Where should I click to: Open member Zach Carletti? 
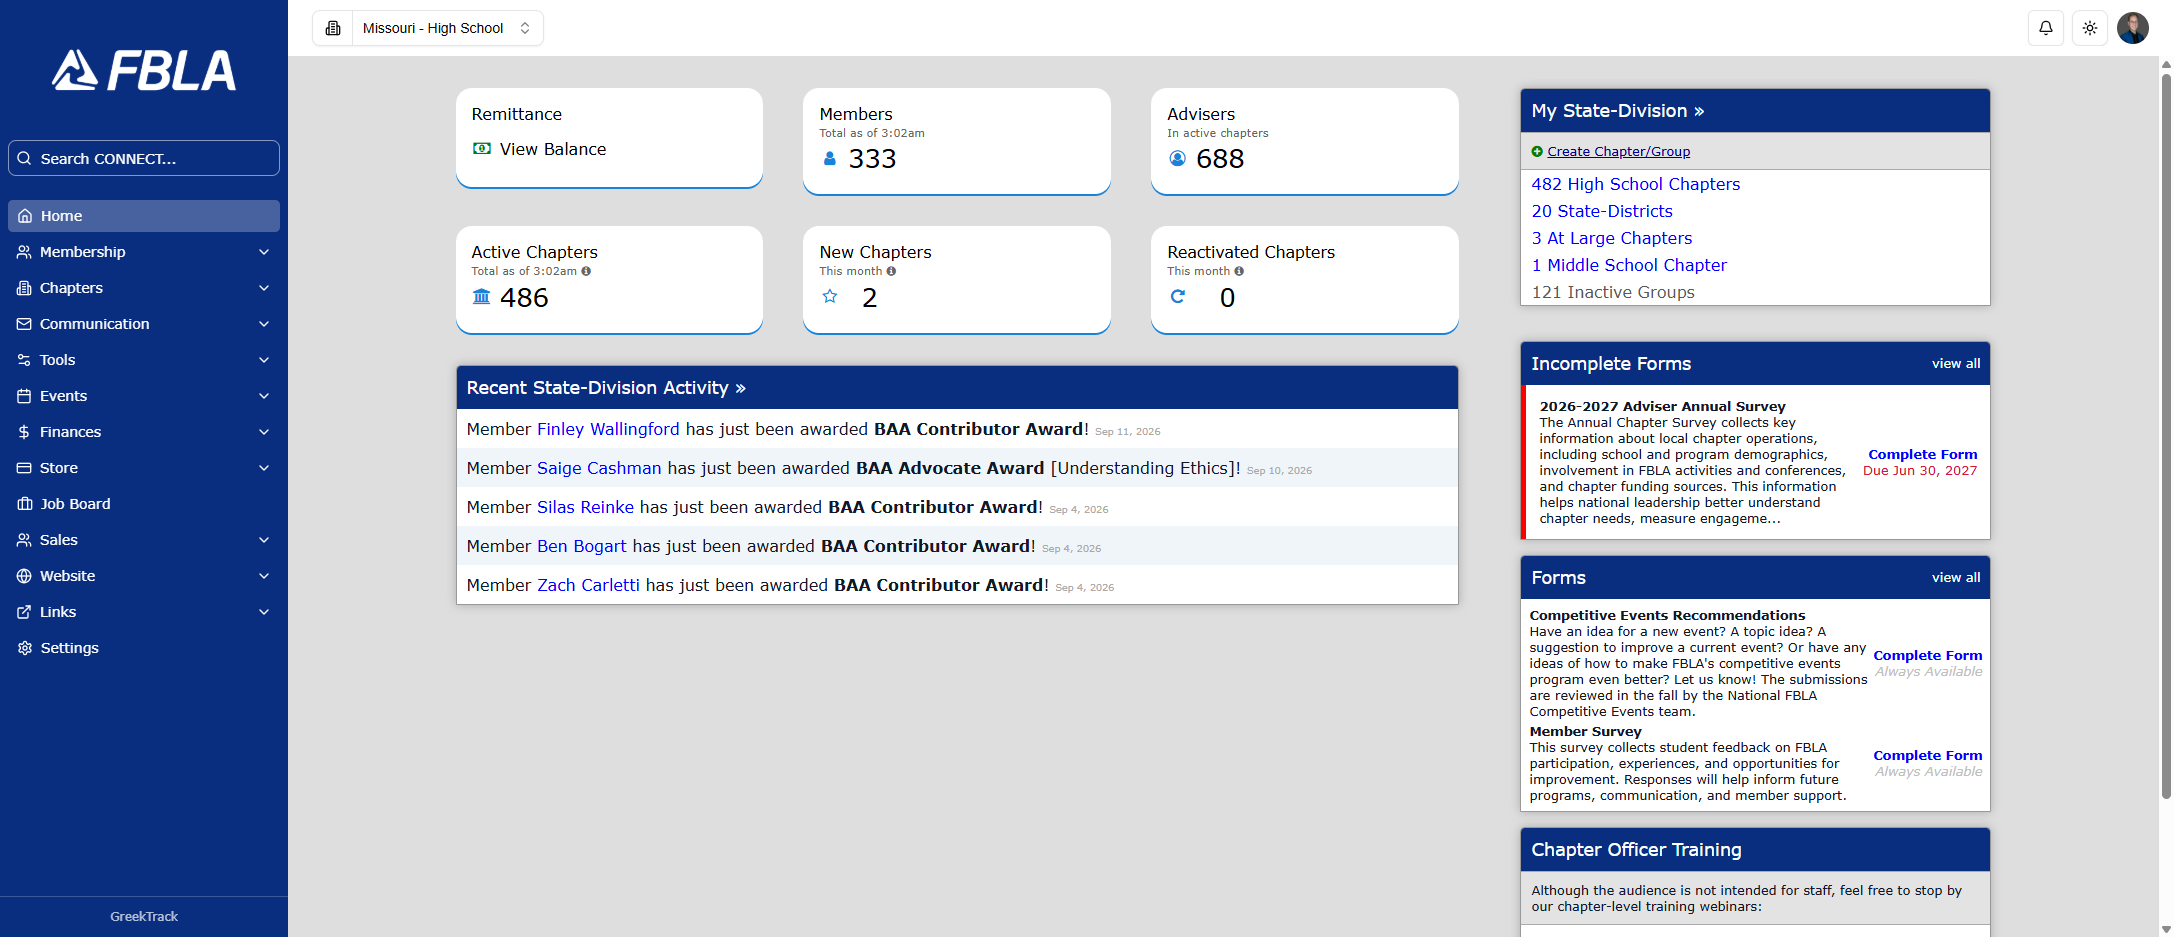(x=588, y=585)
